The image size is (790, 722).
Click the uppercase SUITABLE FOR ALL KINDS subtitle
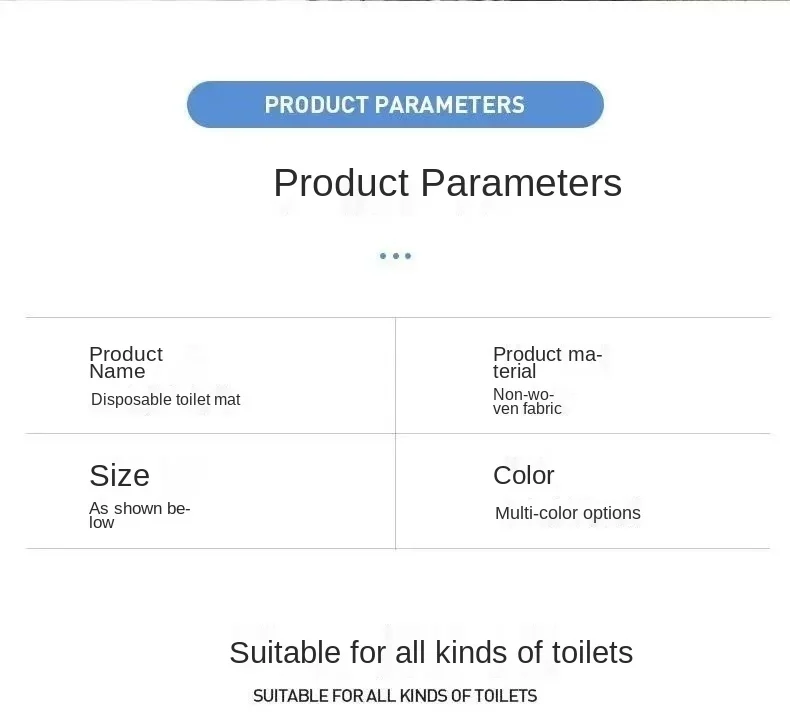tap(394, 696)
